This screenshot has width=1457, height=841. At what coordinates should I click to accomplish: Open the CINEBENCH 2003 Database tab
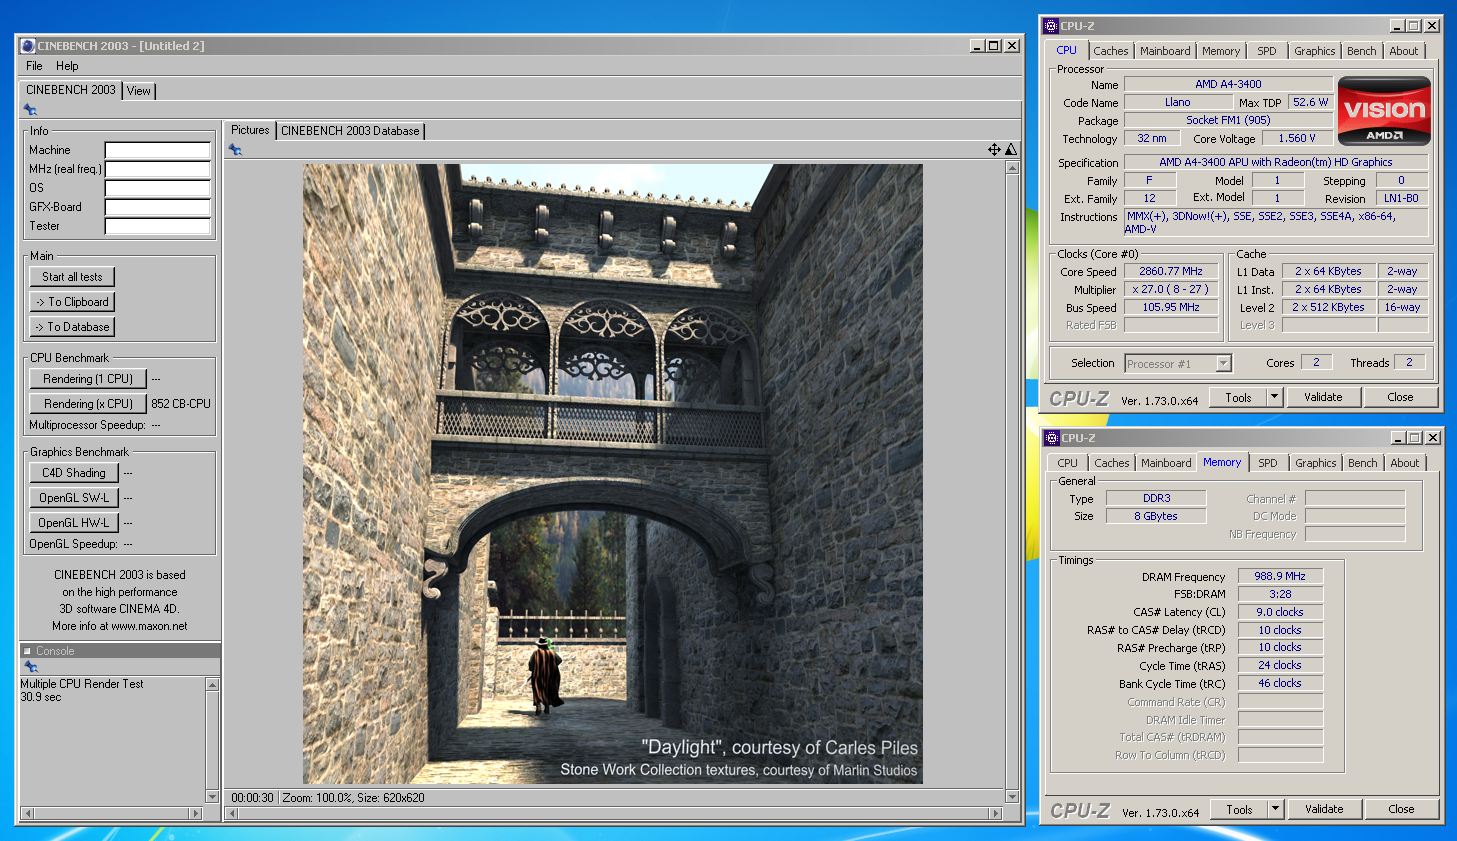[350, 131]
